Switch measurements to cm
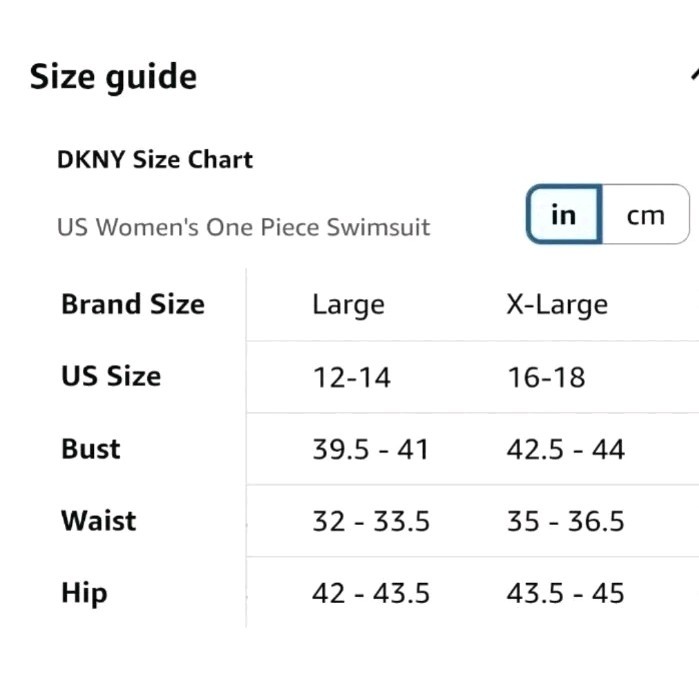The width and height of the screenshot is (699, 685). click(645, 214)
